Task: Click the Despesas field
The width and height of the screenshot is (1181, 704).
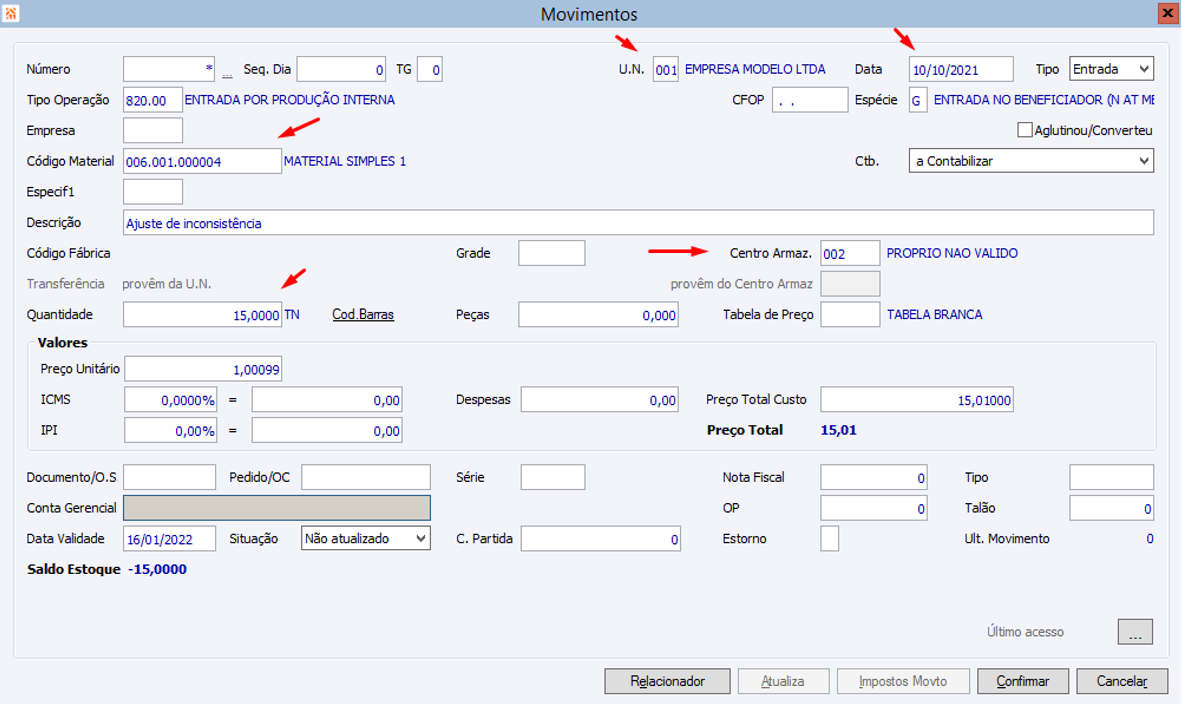Action: 600,400
